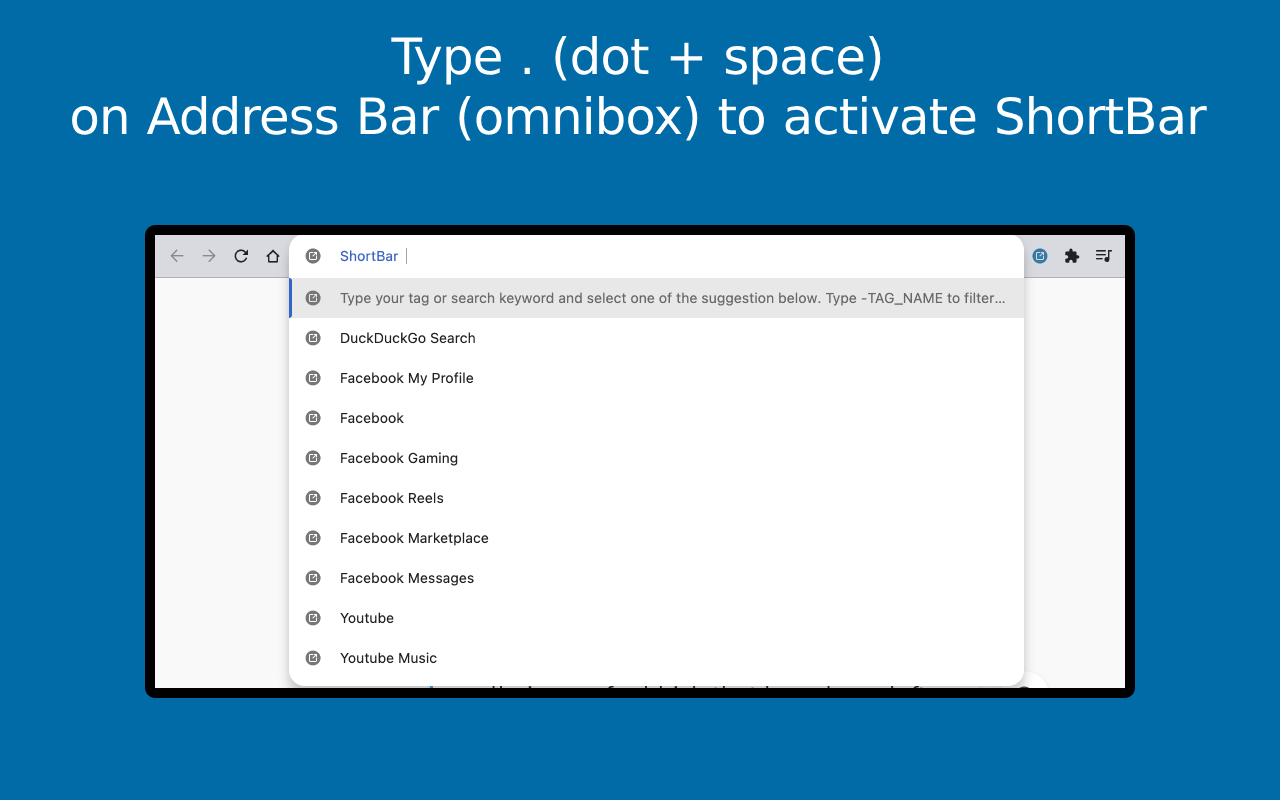Open the Facebook Reels suggestion
The image size is (1280, 800).
coord(656,498)
